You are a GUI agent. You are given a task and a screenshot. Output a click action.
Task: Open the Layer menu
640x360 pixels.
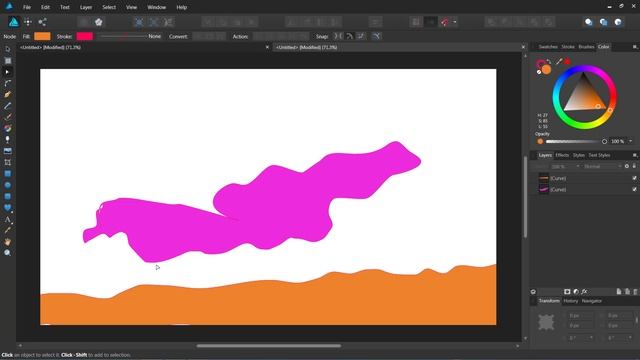coord(86,7)
